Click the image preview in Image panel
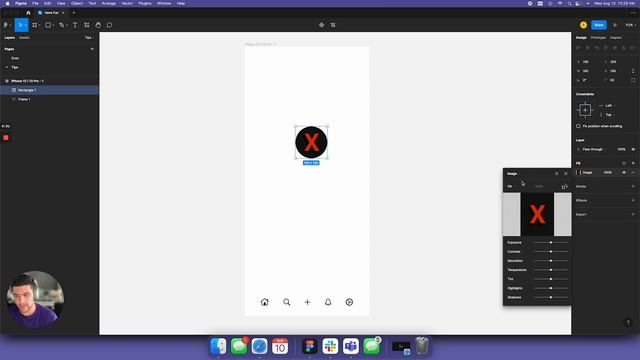 click(x=537, y=214)
